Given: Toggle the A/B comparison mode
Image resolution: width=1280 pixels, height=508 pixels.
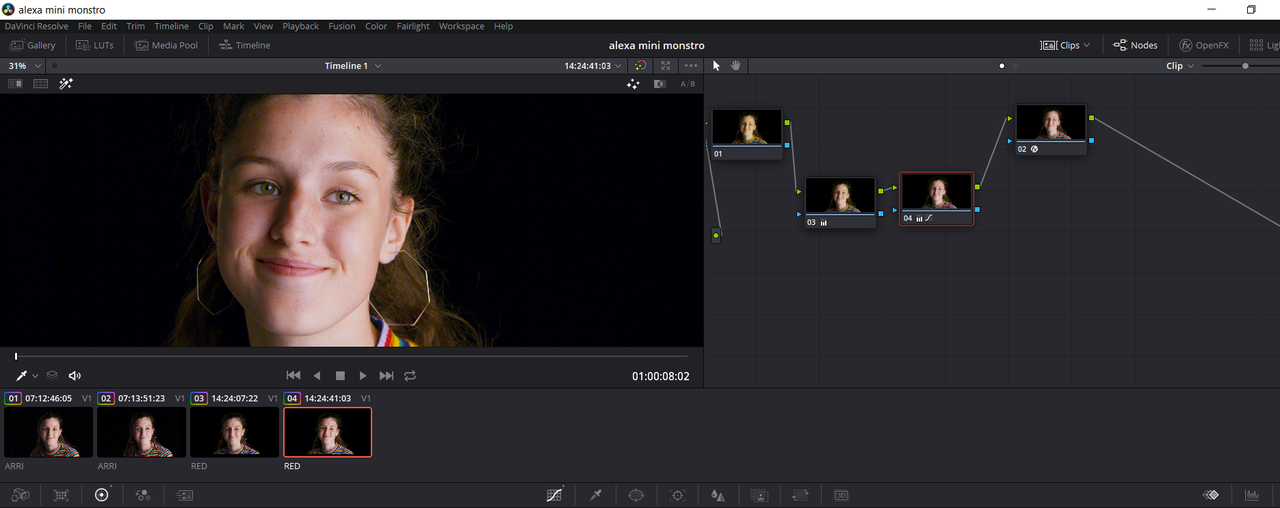Looking at the screenshot, I should pyautogui.click(x=688, y=84).
